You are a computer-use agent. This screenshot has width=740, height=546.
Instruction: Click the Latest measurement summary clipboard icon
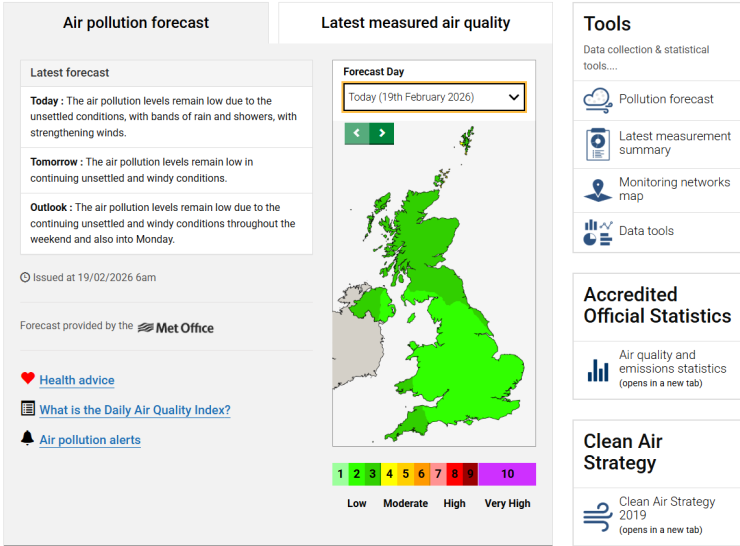click(x=598, y=144)
